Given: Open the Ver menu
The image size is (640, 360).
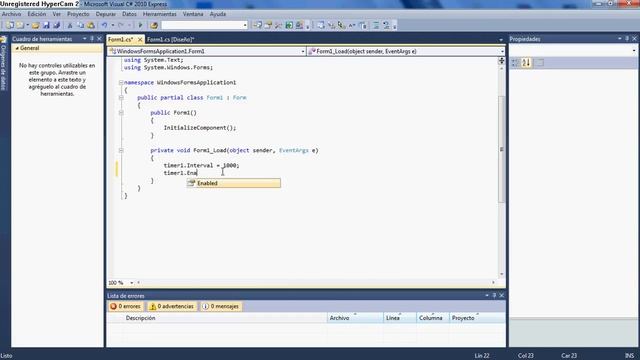Looking at the screenshot, I should tap(57, 14).
